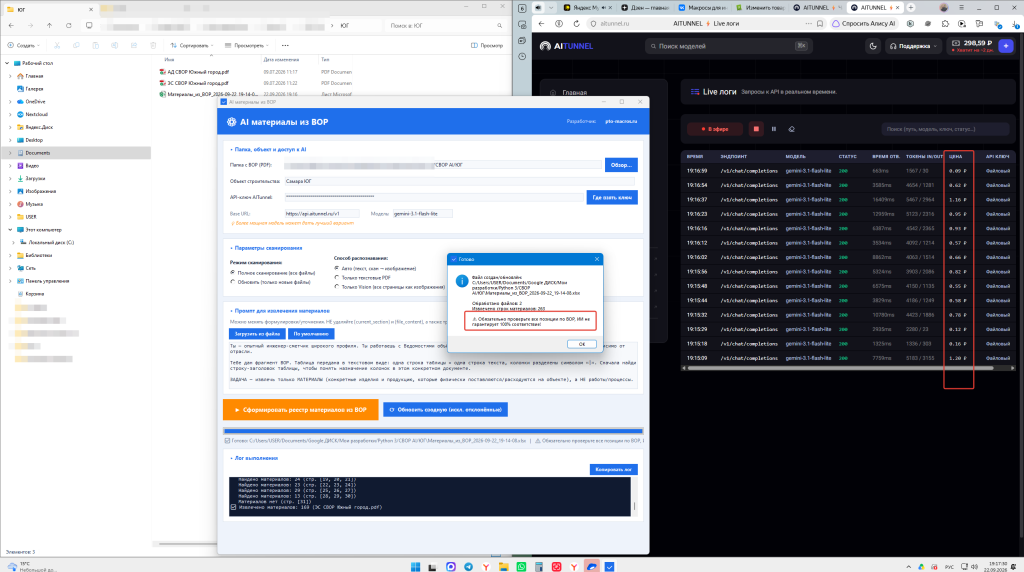Select Обновить (только новые файлы)
This screenshot has width=1024, height=572.
270,282
